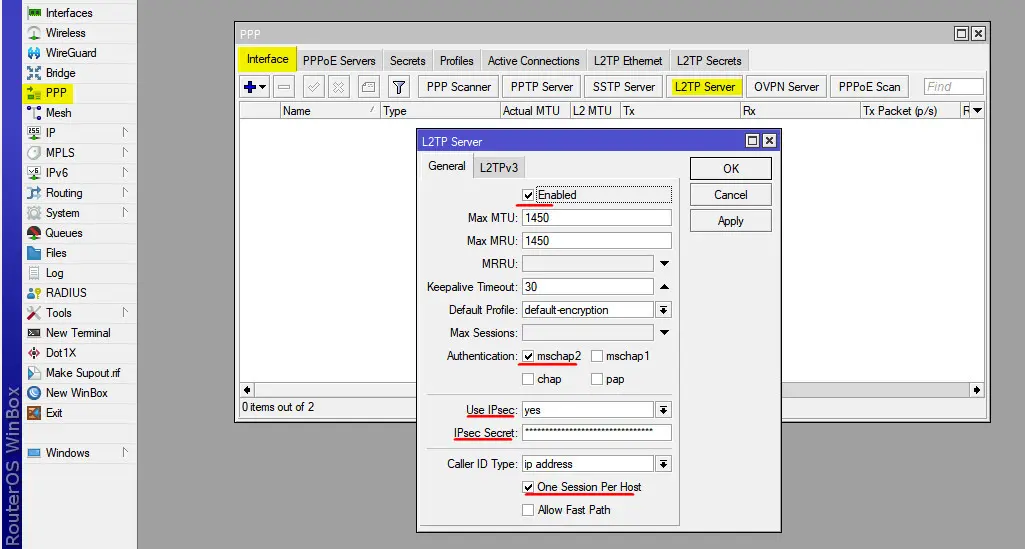Image resolution: width=1025 pixels, height=549 pixels.
Task: Open the filter funnel toolbar button
Action: [x=398, y=87]
